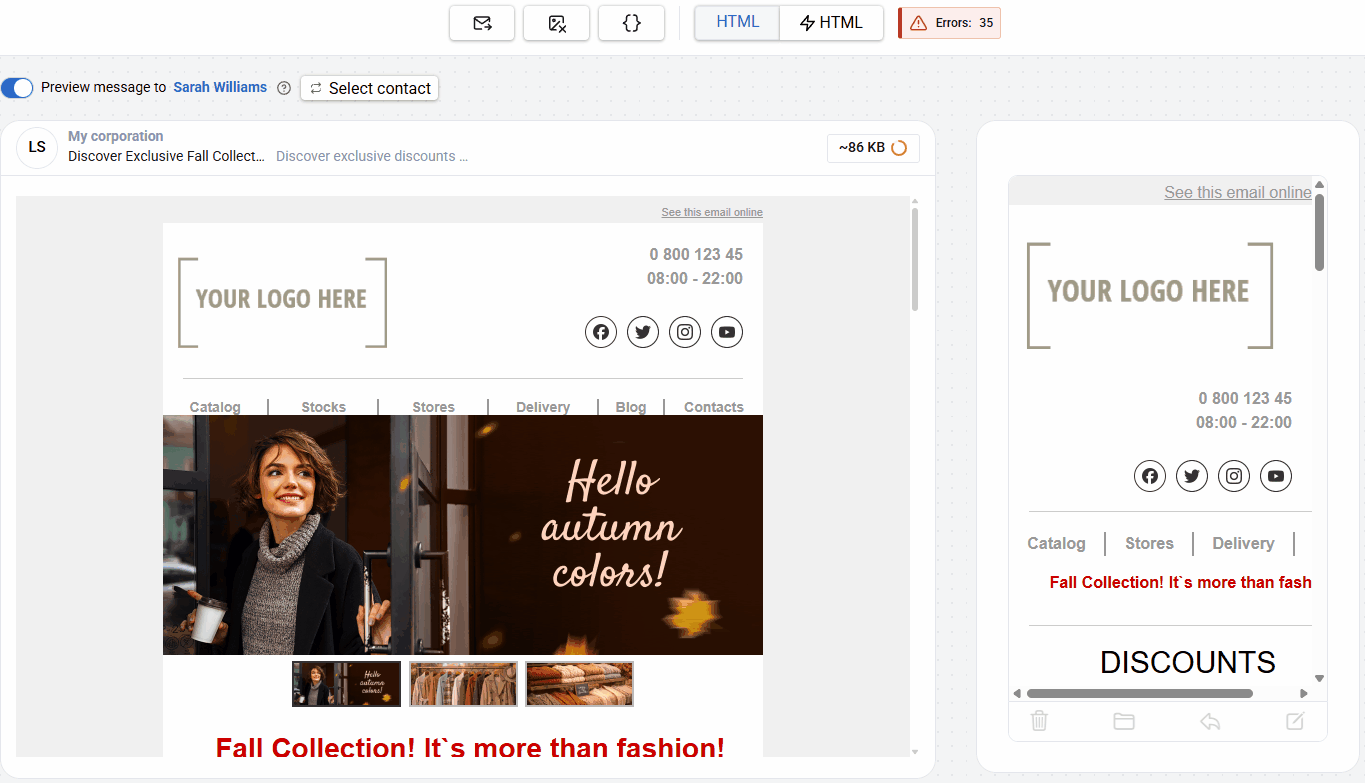Image resolution: width=1365 pixels, height=783 pixels.
Task: Click the YOUR LOGO HERE image in mobile preview
Action: [x=1150, y=295]
